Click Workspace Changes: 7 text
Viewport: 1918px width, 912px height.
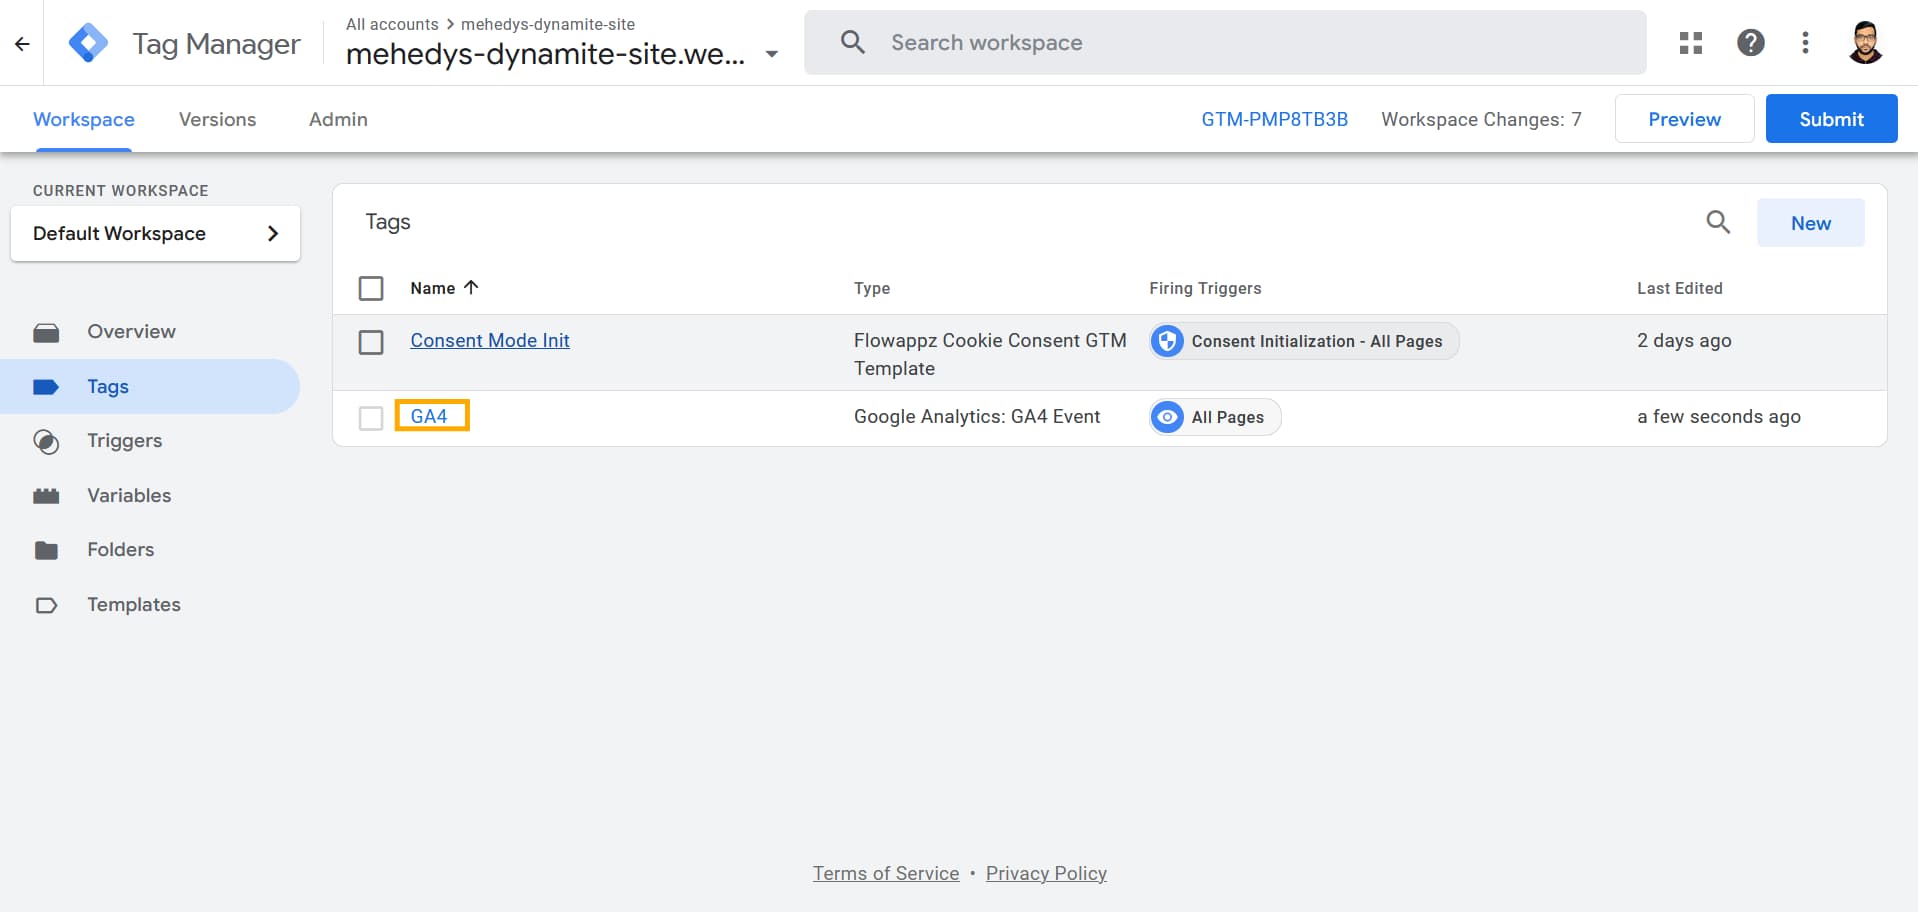(x=1481, y=119)
